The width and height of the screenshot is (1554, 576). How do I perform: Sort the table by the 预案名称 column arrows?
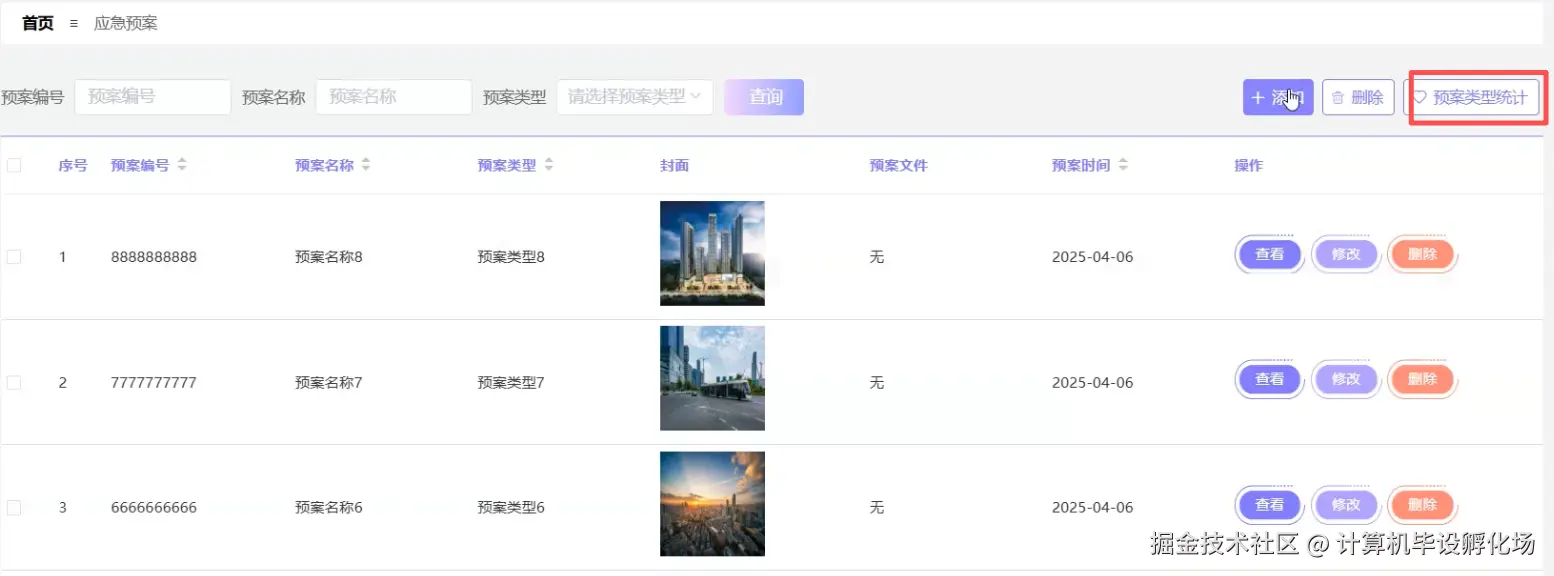click(x=367, y=164)
